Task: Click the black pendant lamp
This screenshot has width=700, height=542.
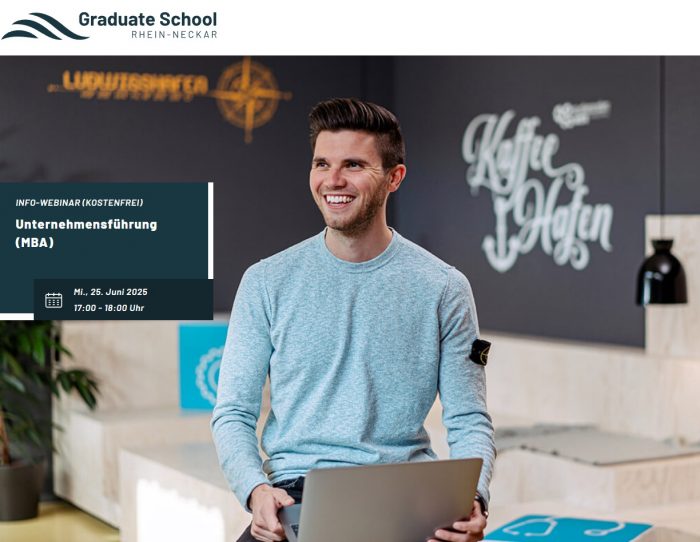Action: point(662,272)
